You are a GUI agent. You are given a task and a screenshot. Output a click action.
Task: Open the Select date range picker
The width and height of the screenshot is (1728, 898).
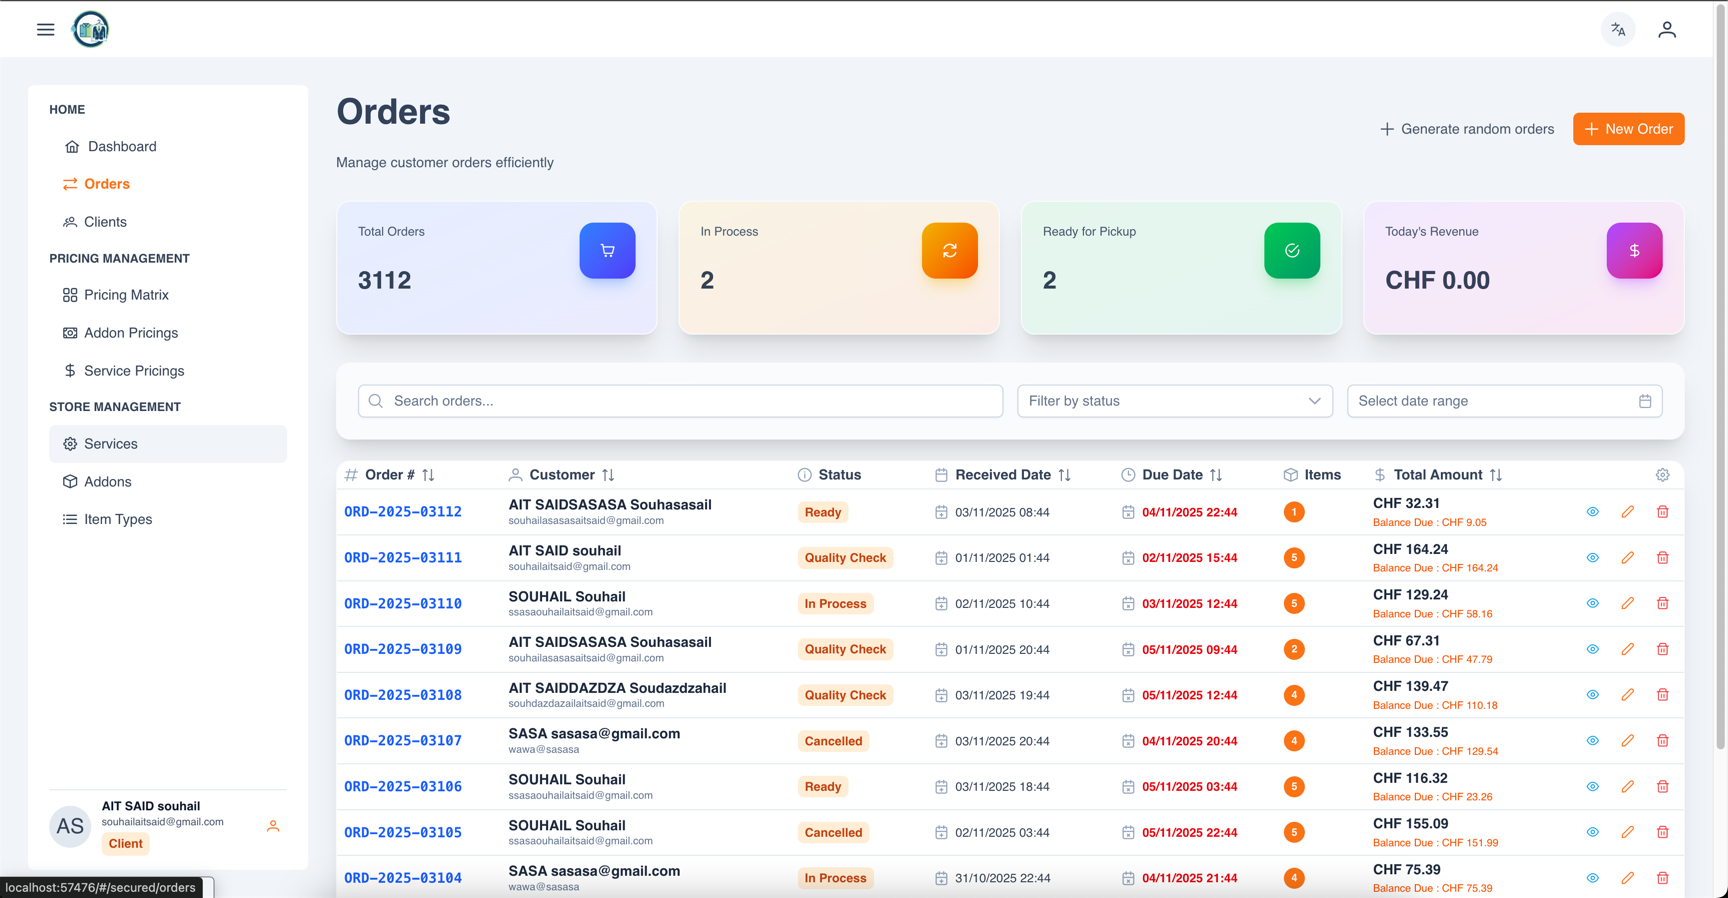pos(1504,401)
